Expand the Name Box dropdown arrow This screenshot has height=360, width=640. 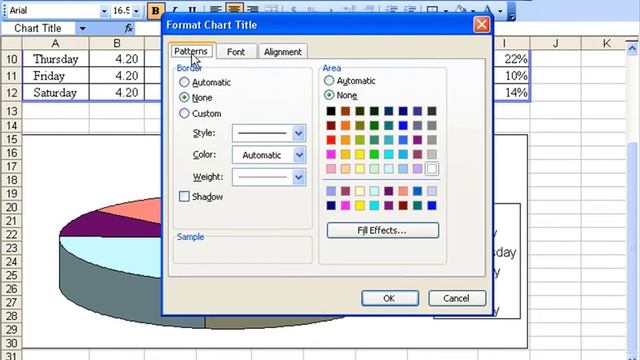pyautogui.click(x=82, y=28)
